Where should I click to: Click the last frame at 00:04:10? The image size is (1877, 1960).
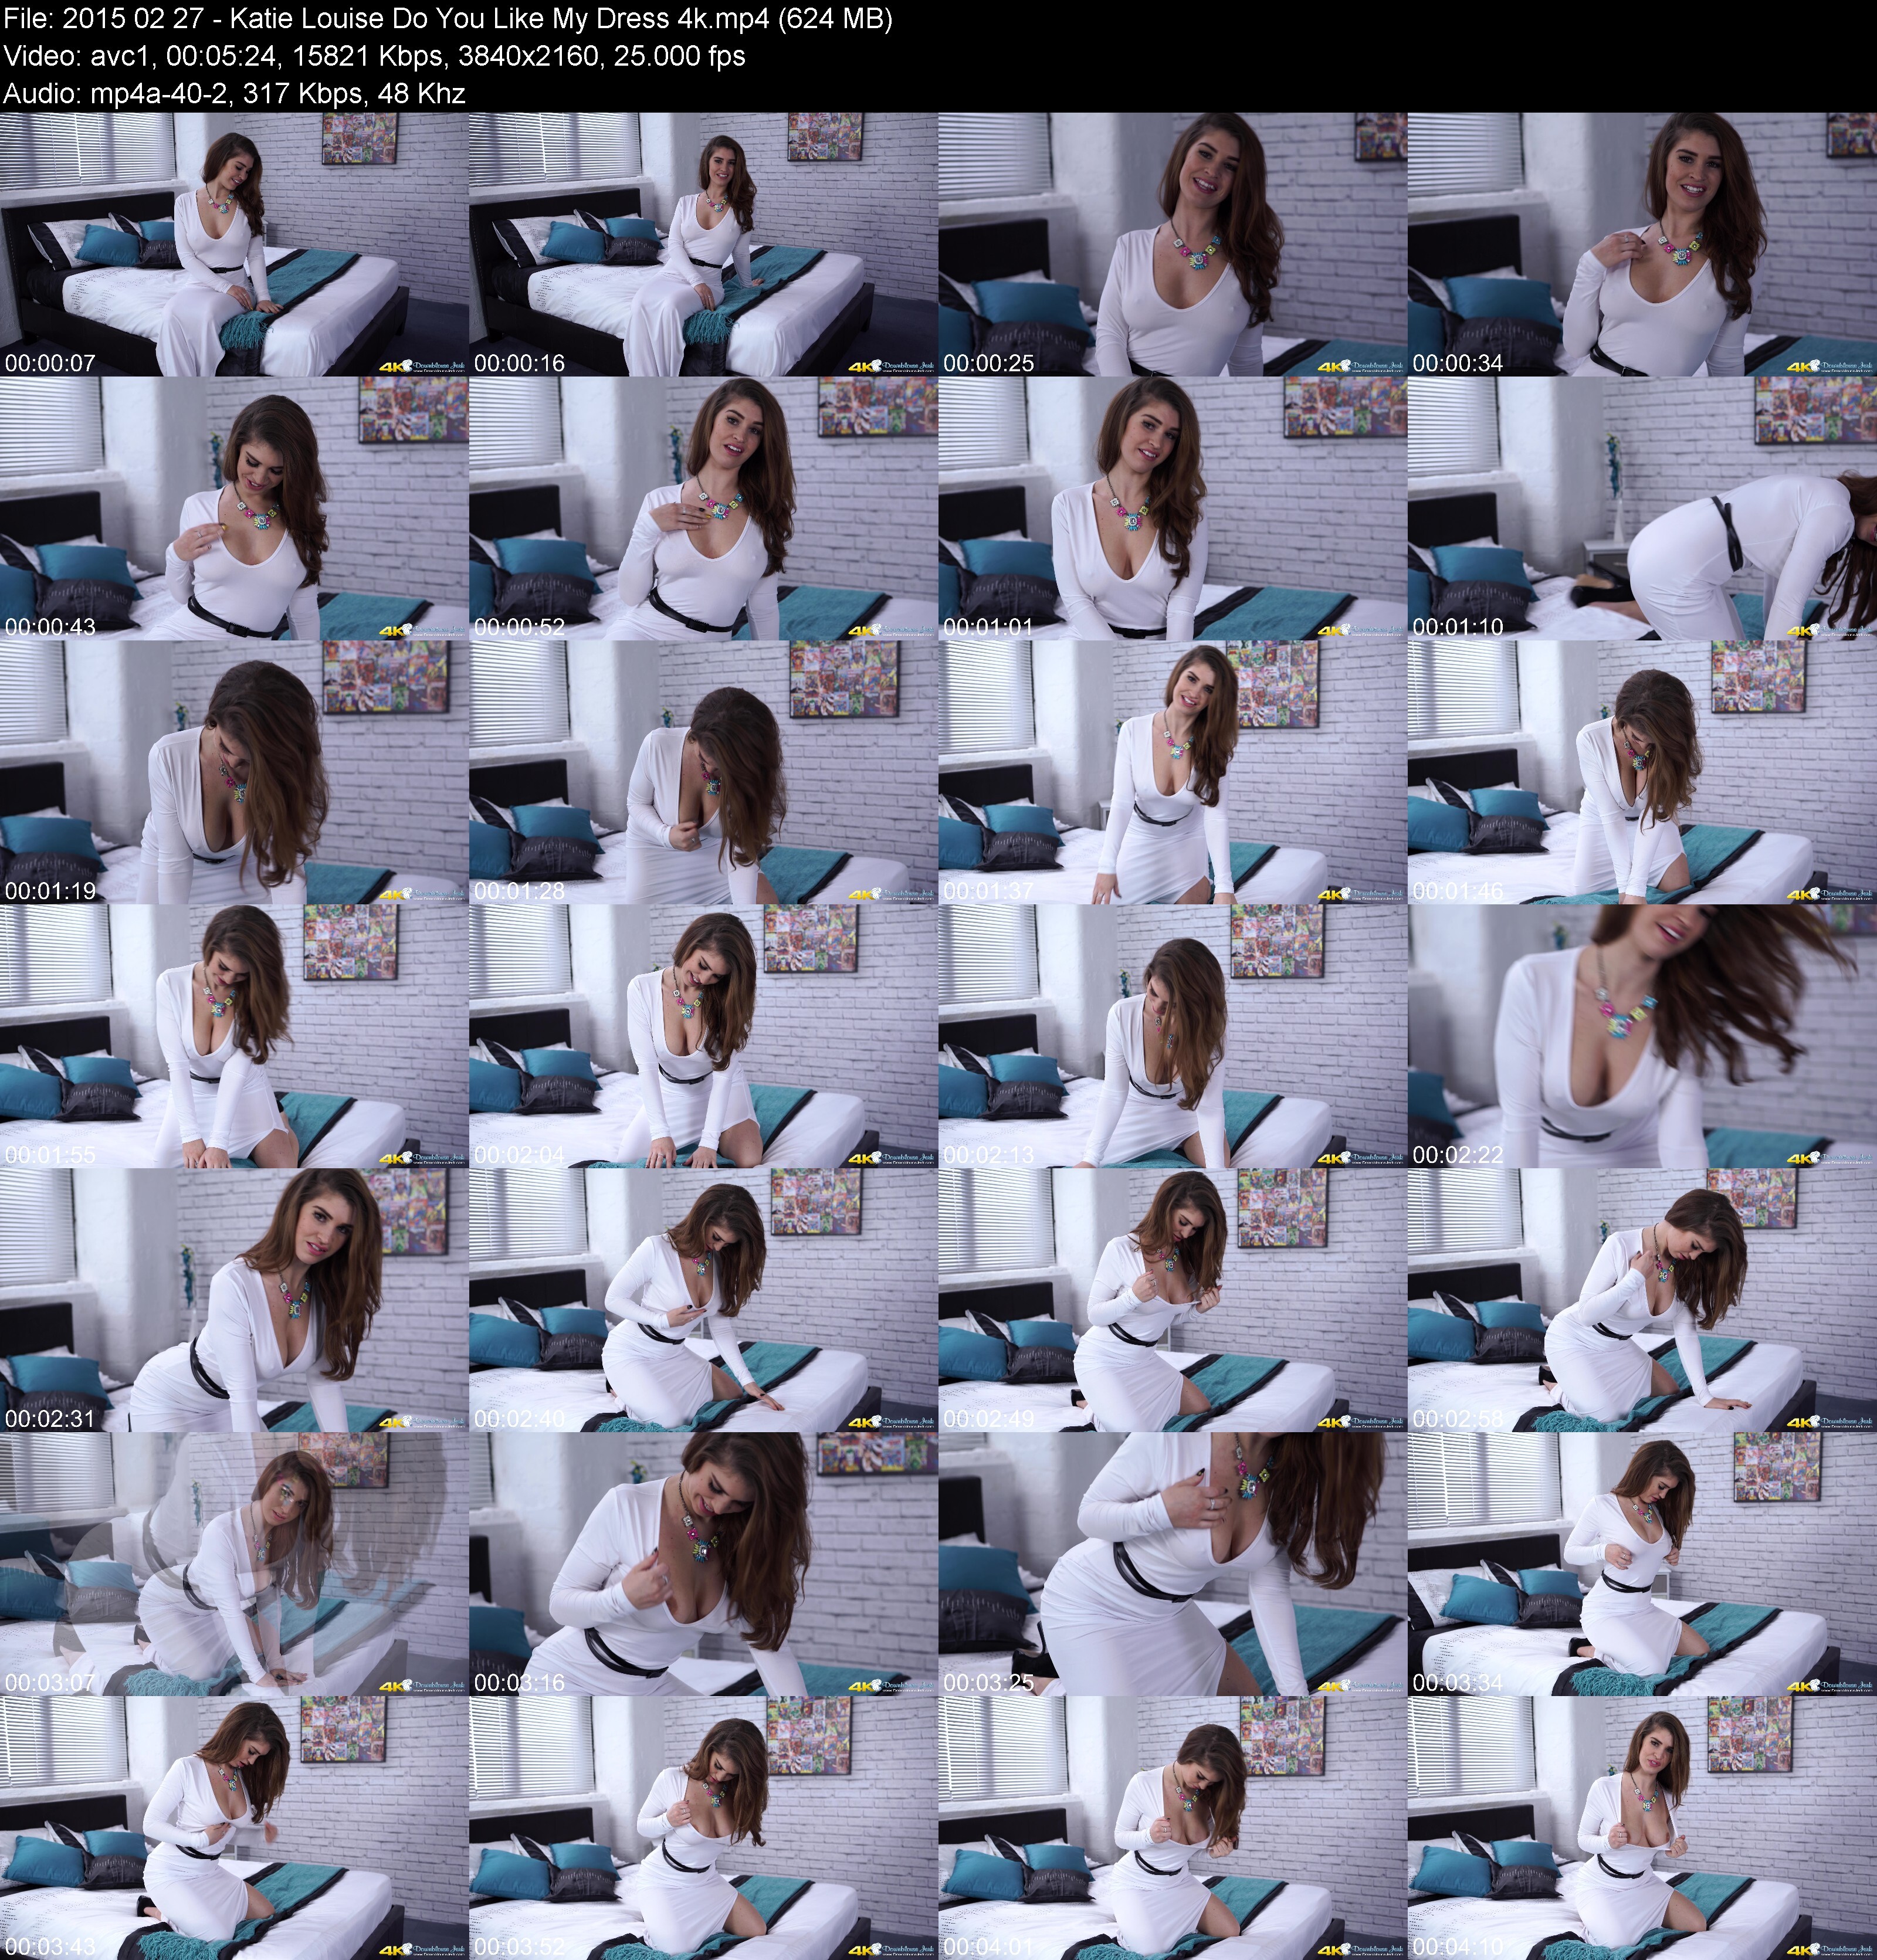click(x=1642, y=1828)
